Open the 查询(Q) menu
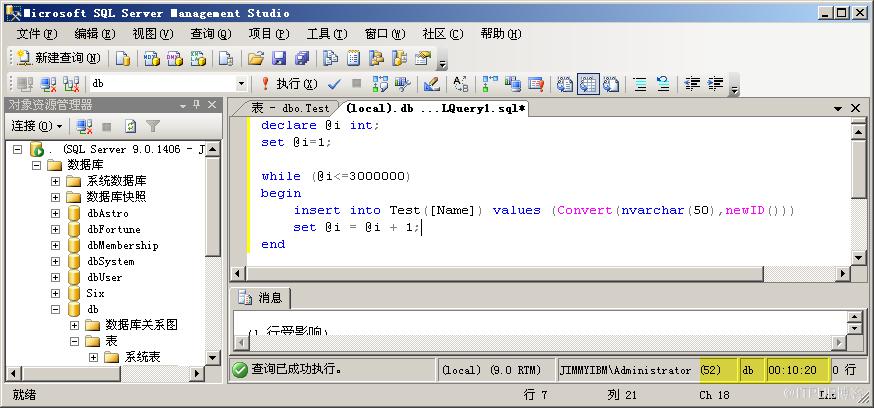The height and width of the screenshot is (408, 874). 211,34
